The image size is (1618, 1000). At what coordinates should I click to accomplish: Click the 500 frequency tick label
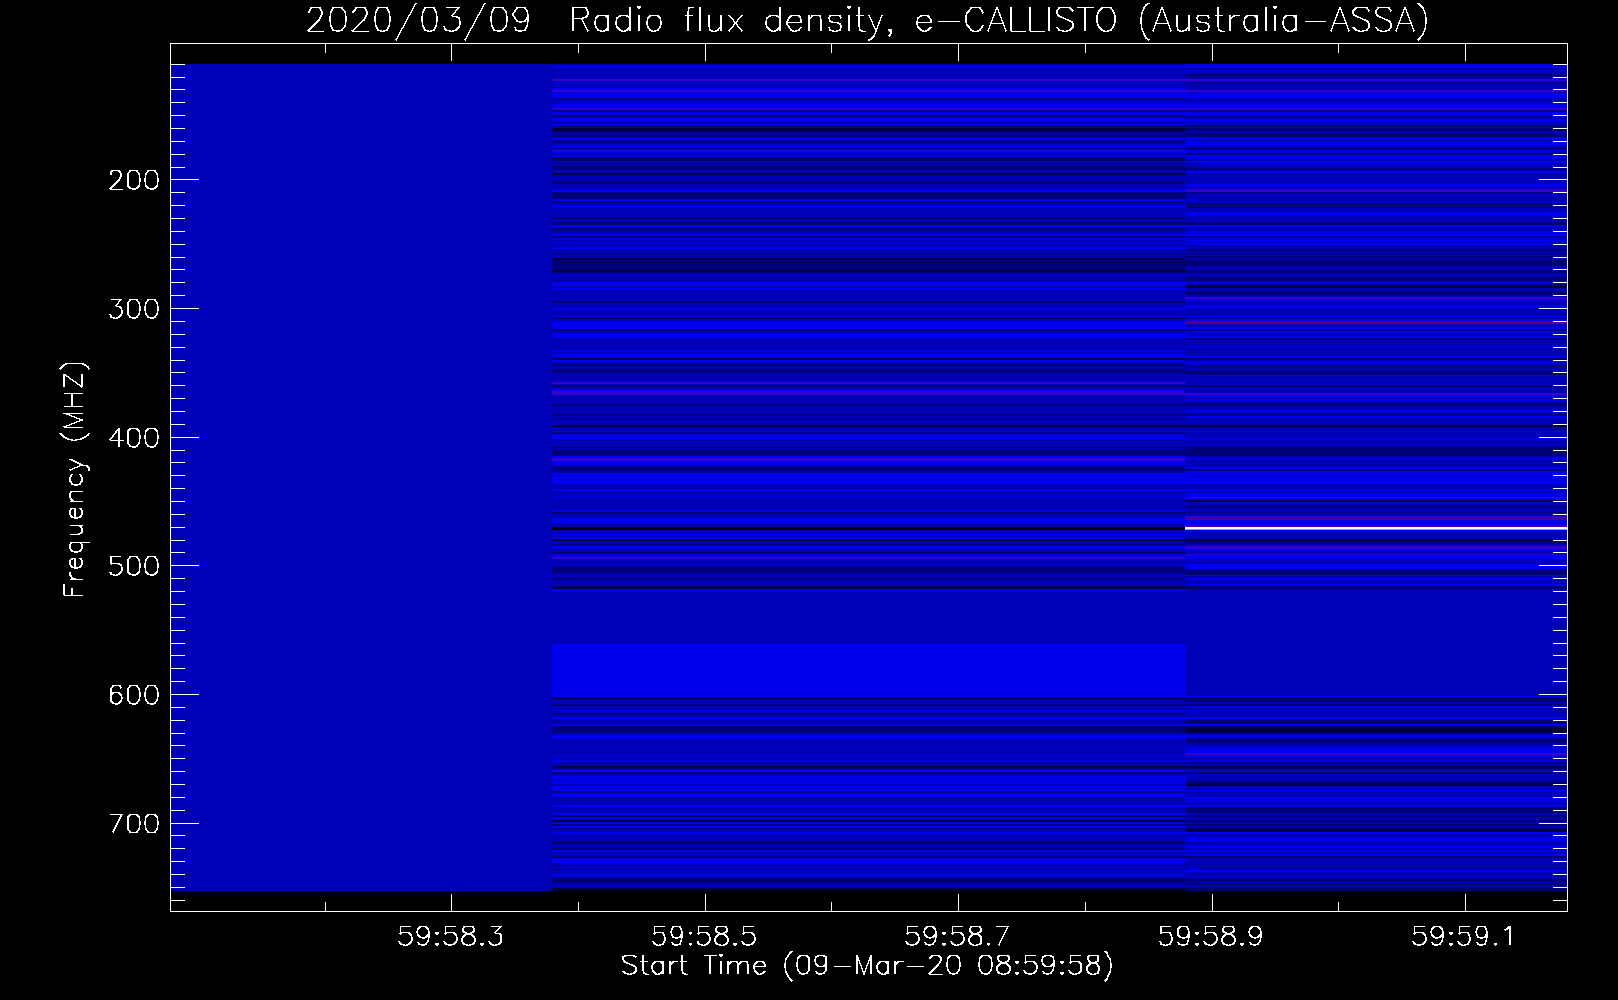coord(133,566)
